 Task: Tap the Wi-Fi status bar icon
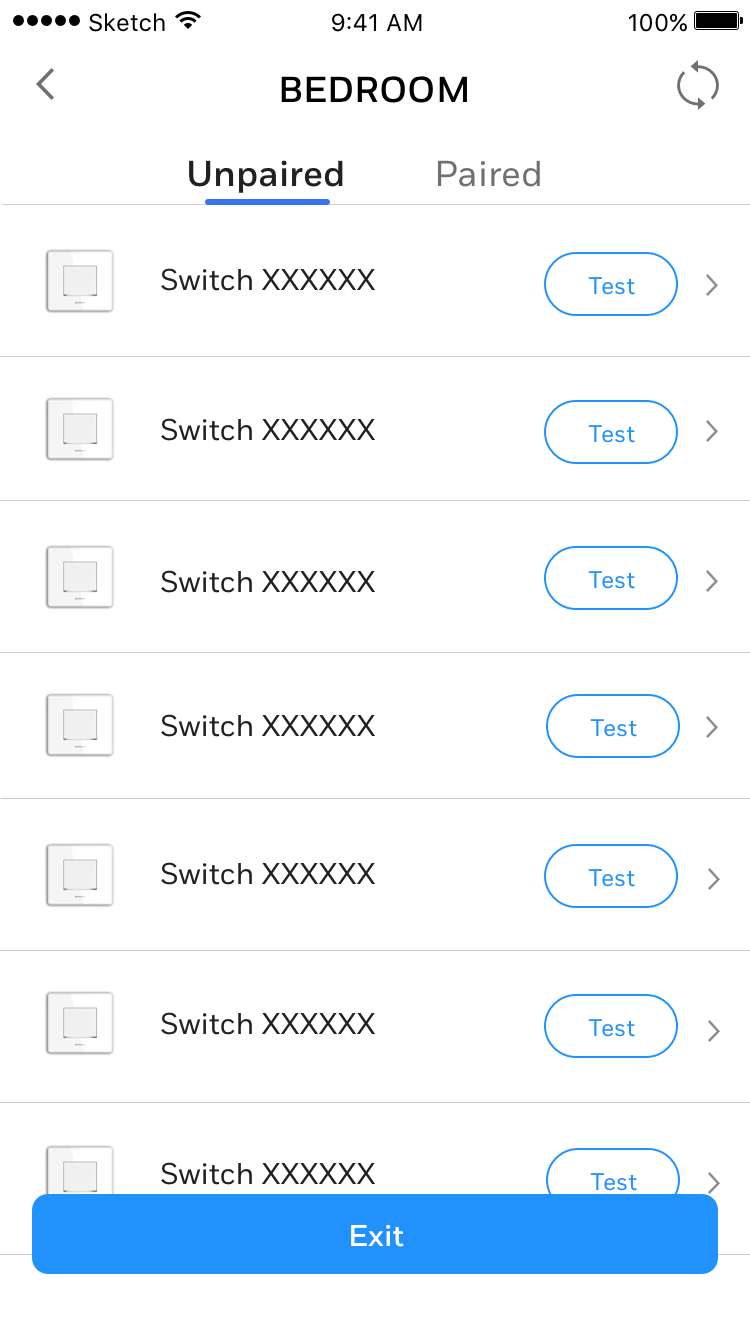(x=187, y=21)
